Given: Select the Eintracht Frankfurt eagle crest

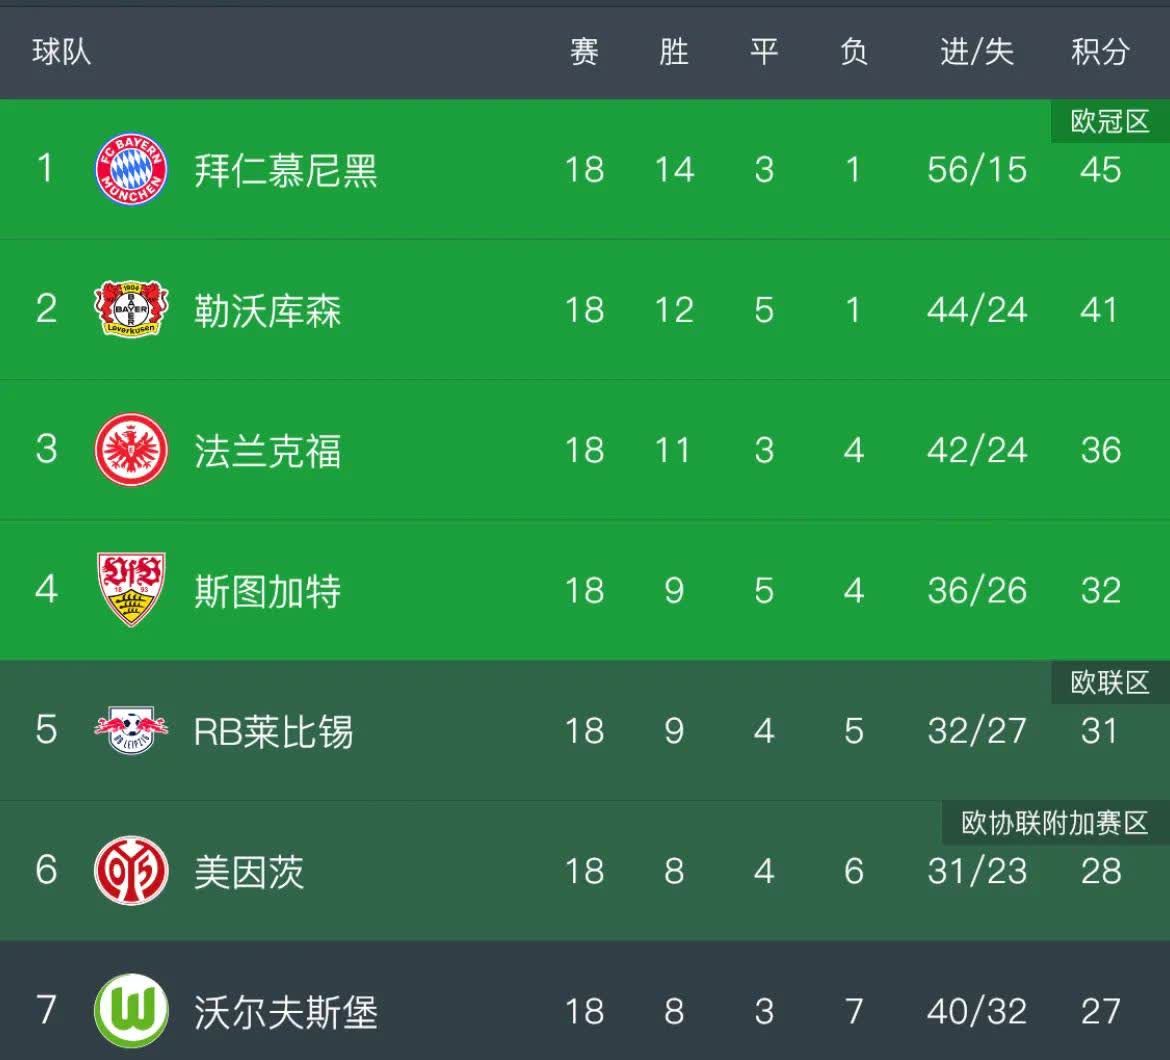Looking at the screenshot, I should click(131, 450).
